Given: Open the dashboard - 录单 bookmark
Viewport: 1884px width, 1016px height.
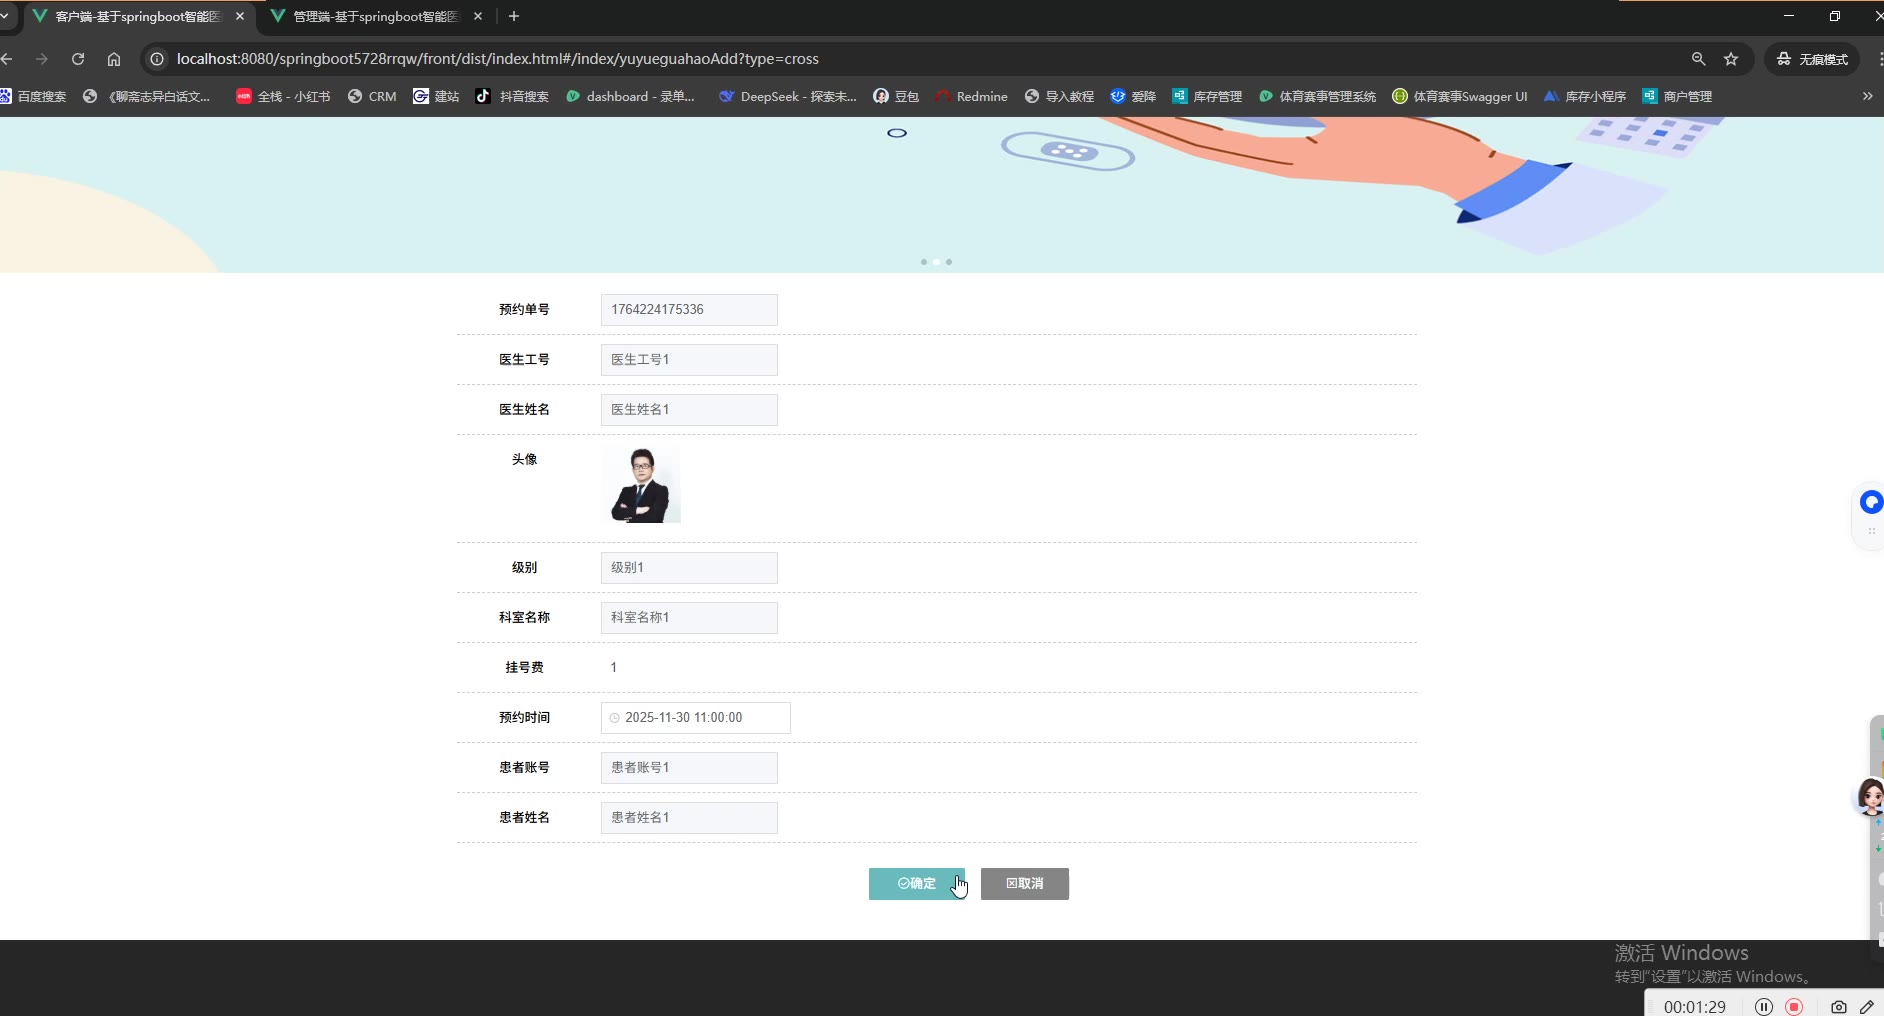Looking at the screenshot, I should (630, 96).
